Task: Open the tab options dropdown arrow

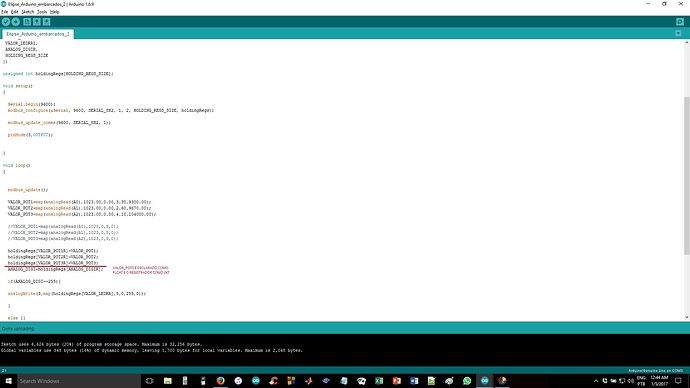Action: click(678, 33)
